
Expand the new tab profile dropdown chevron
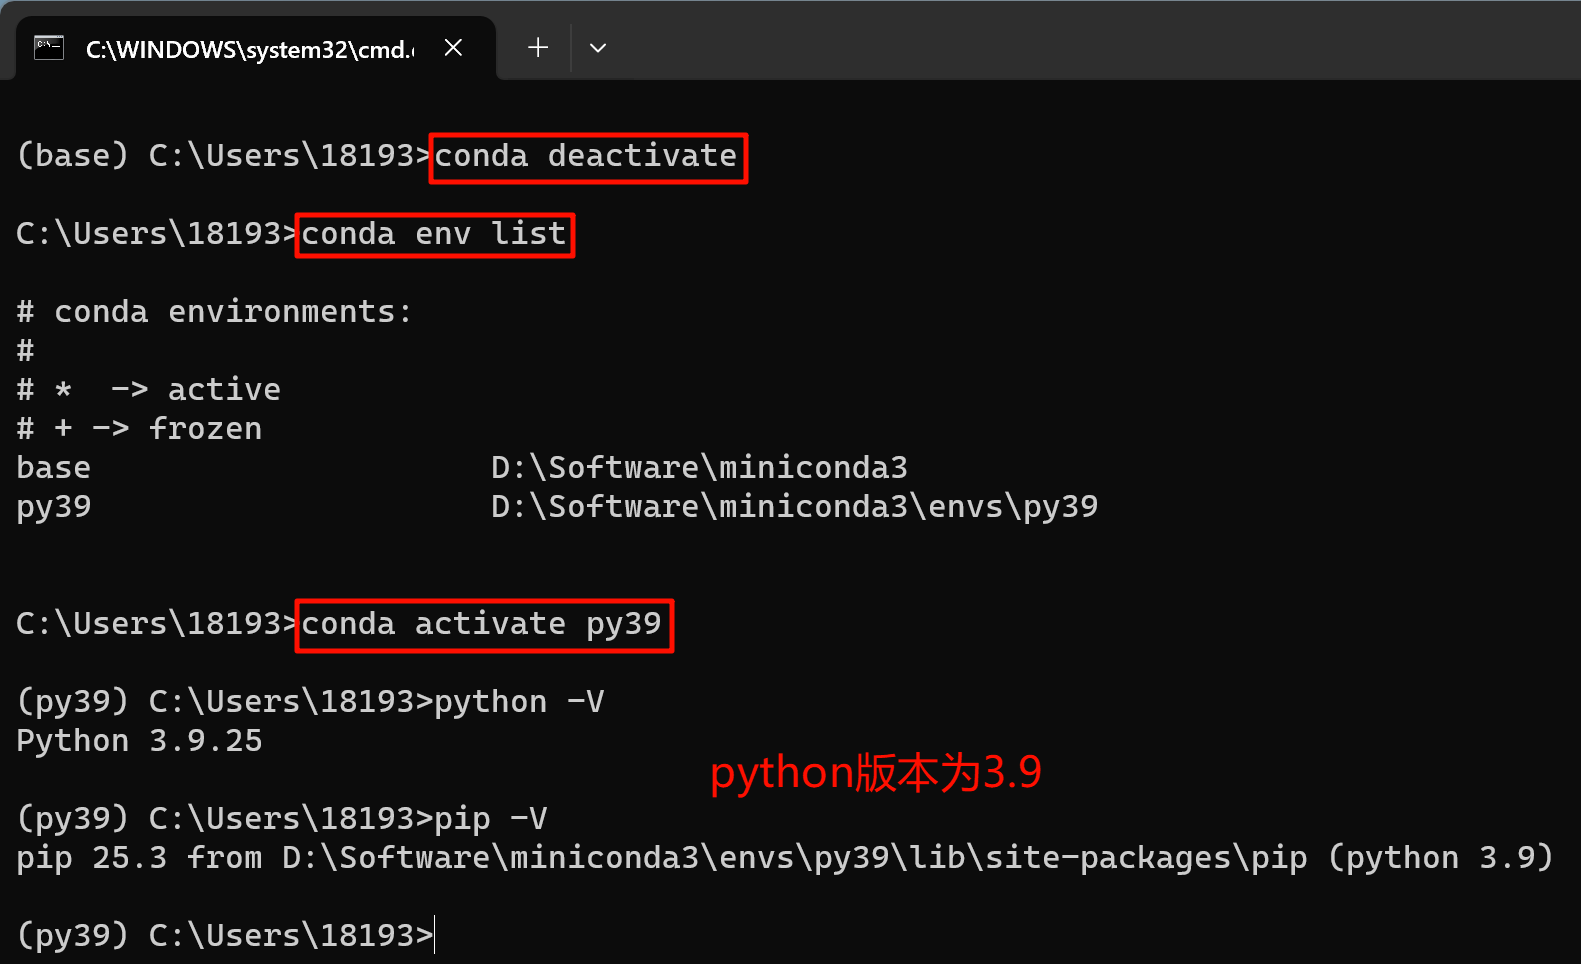coord(598,48)
